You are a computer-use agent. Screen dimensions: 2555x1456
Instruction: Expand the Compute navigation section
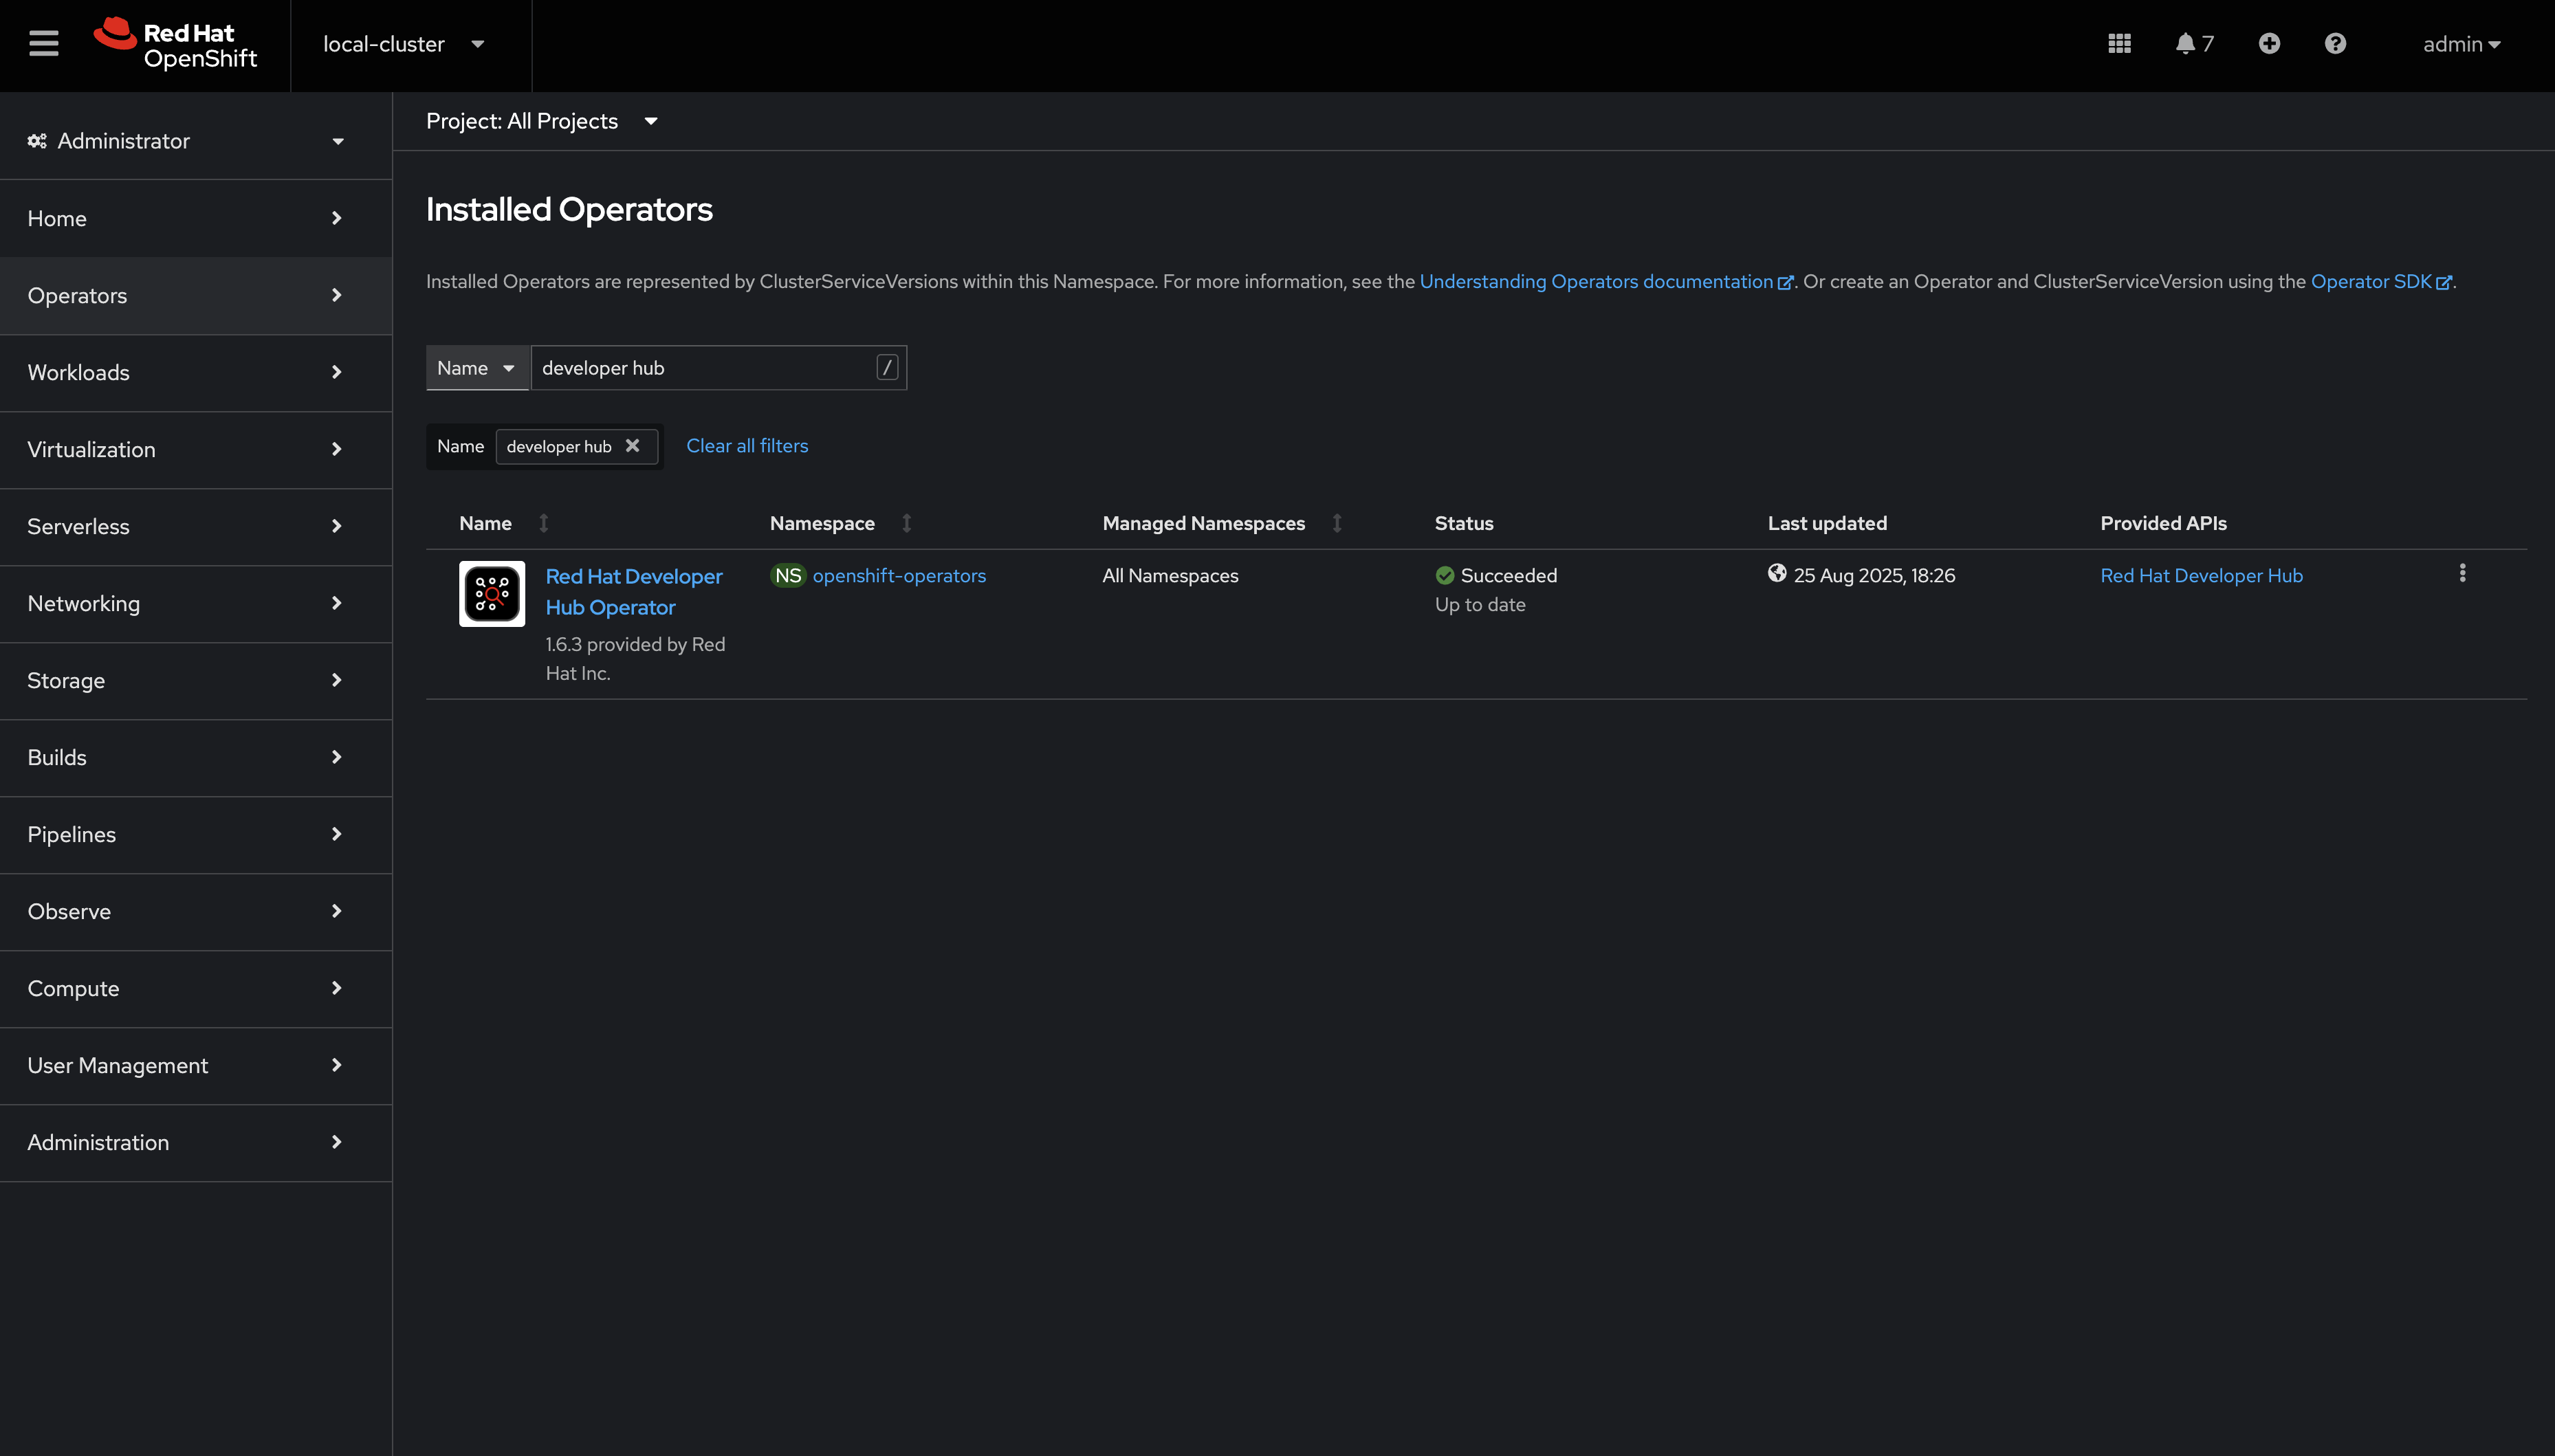[x=196, y=988]
